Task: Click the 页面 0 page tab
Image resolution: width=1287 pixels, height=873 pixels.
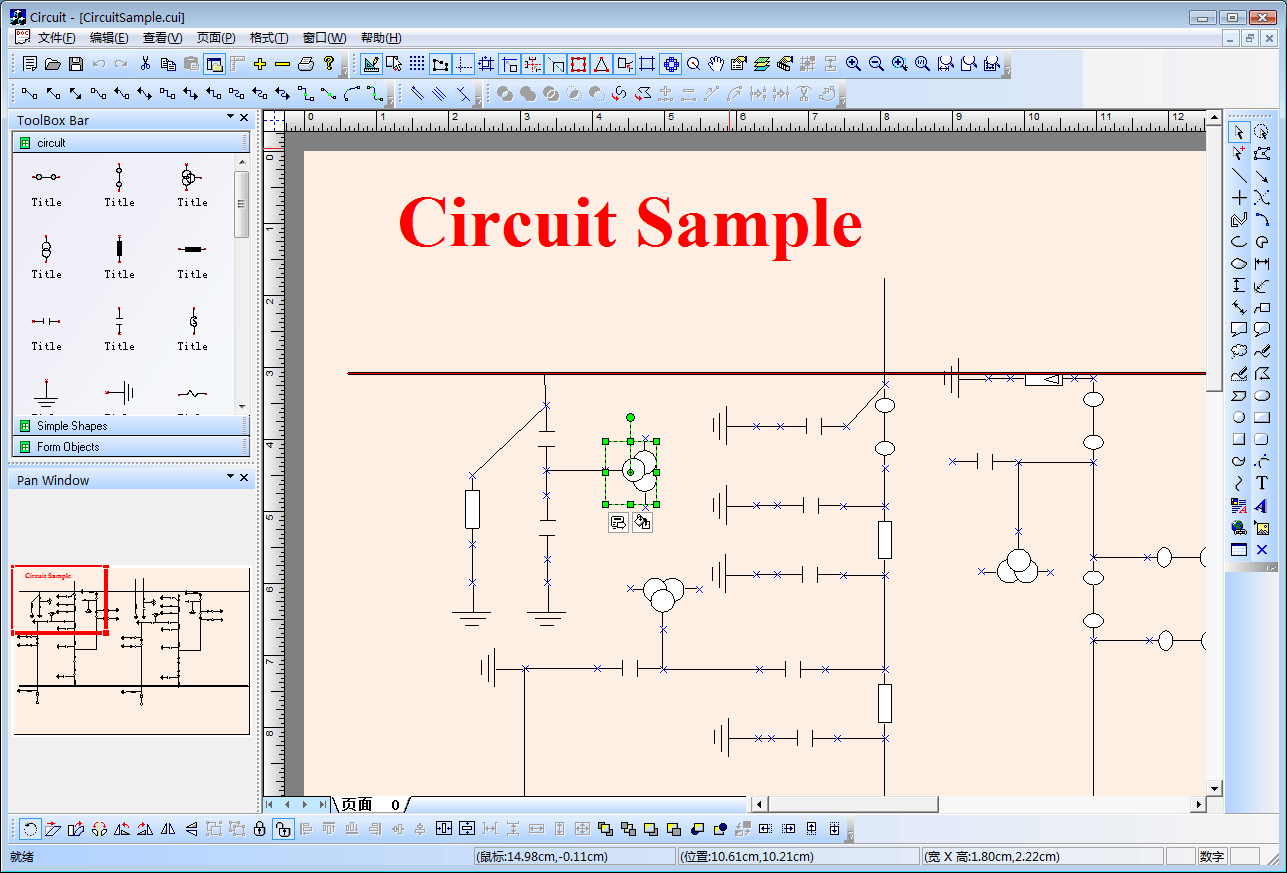Action: tap(370, 804)
